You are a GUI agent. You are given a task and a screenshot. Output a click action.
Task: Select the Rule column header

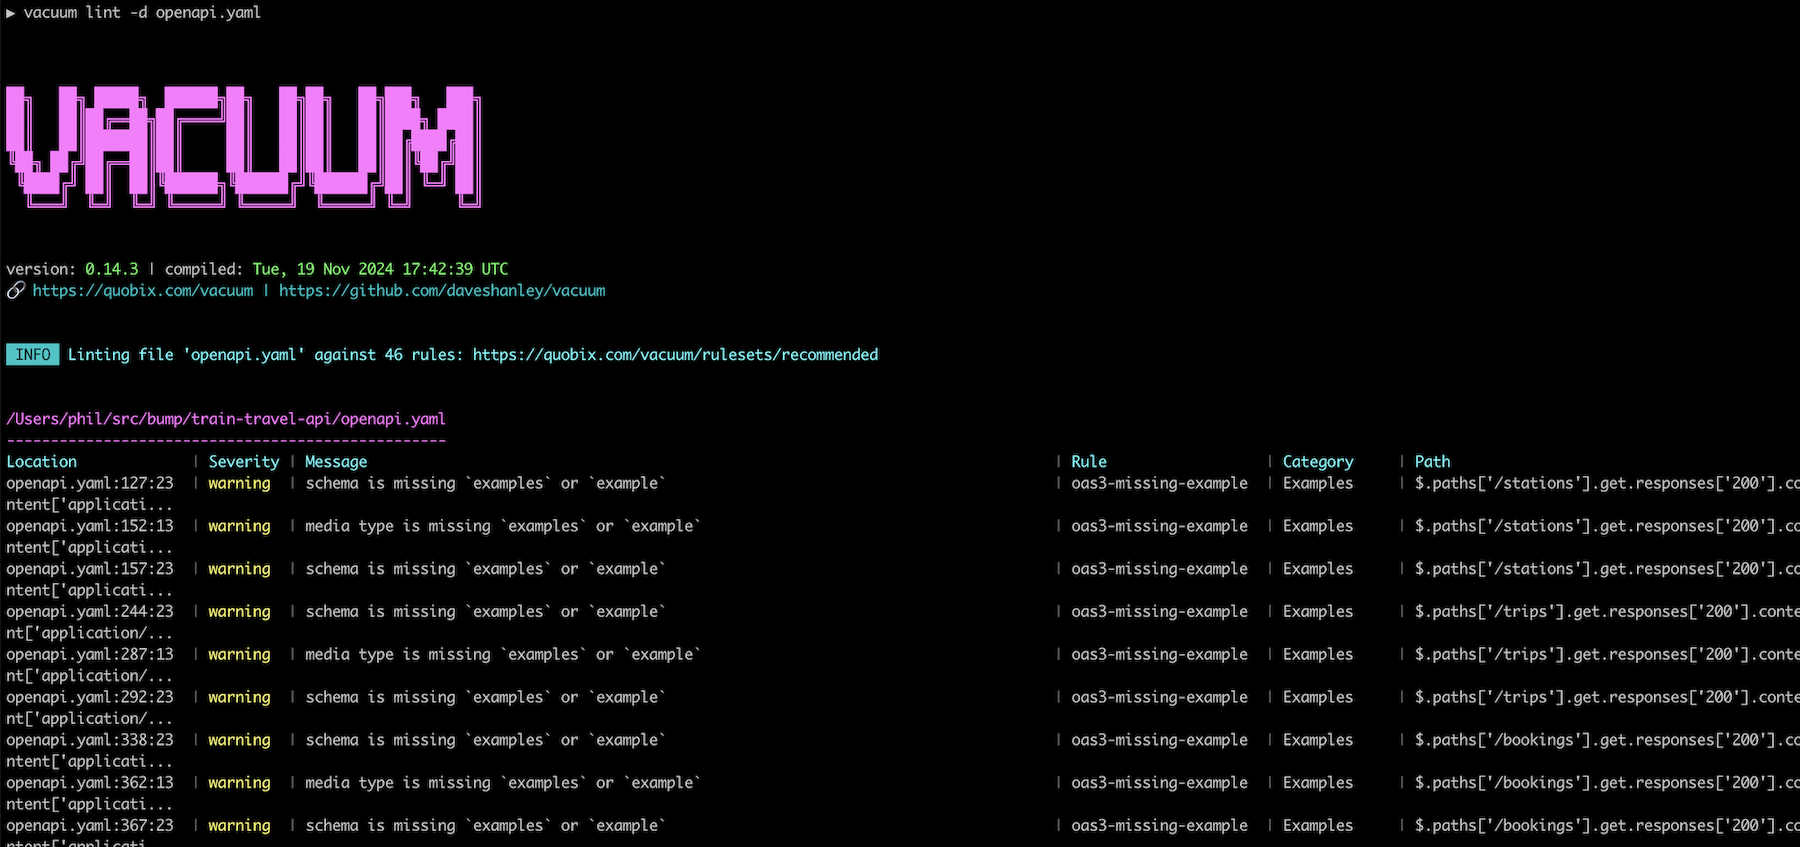coord(1089,462)
